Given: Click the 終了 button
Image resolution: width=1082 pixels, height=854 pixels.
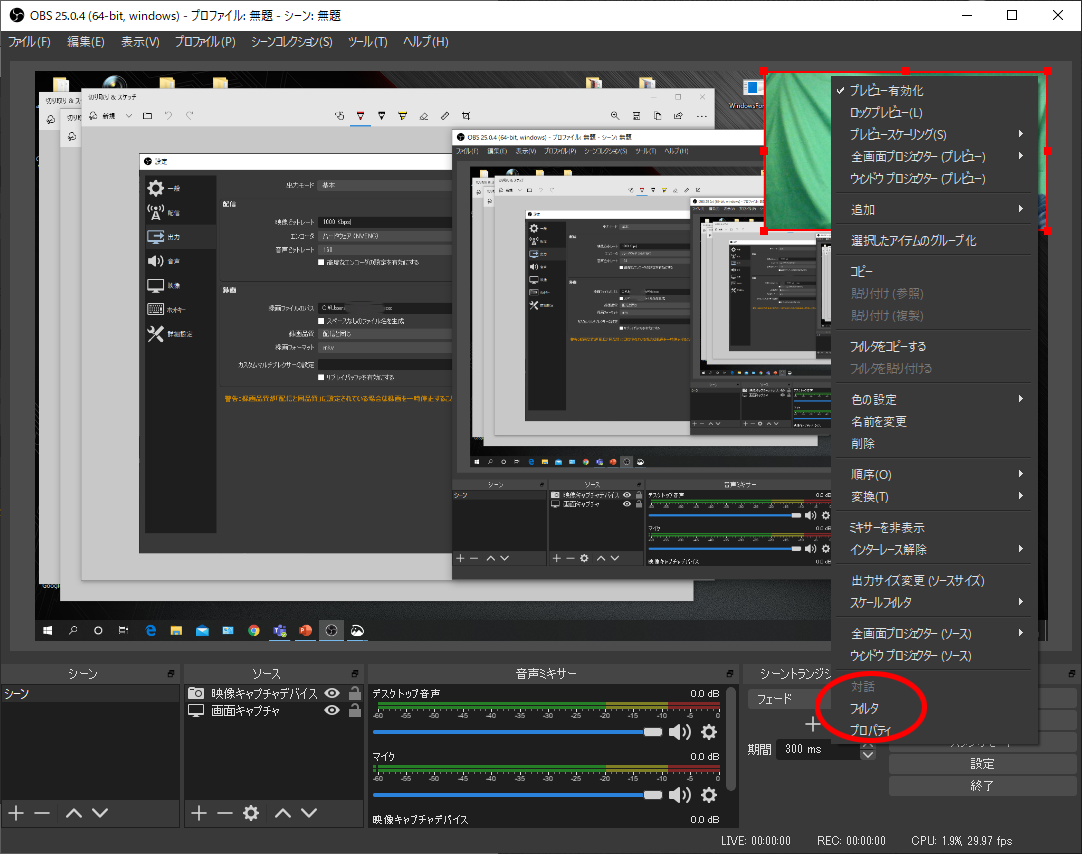Looking at the screenshot, I should 982,786.
